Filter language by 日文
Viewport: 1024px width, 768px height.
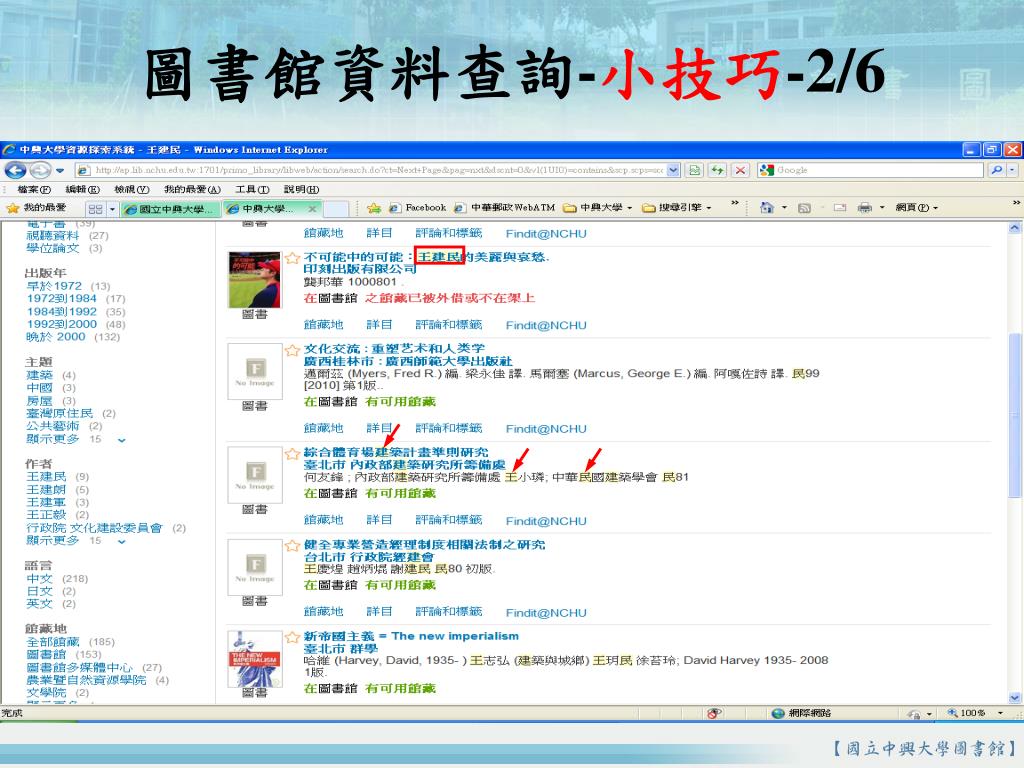click(x=39, y=591)
